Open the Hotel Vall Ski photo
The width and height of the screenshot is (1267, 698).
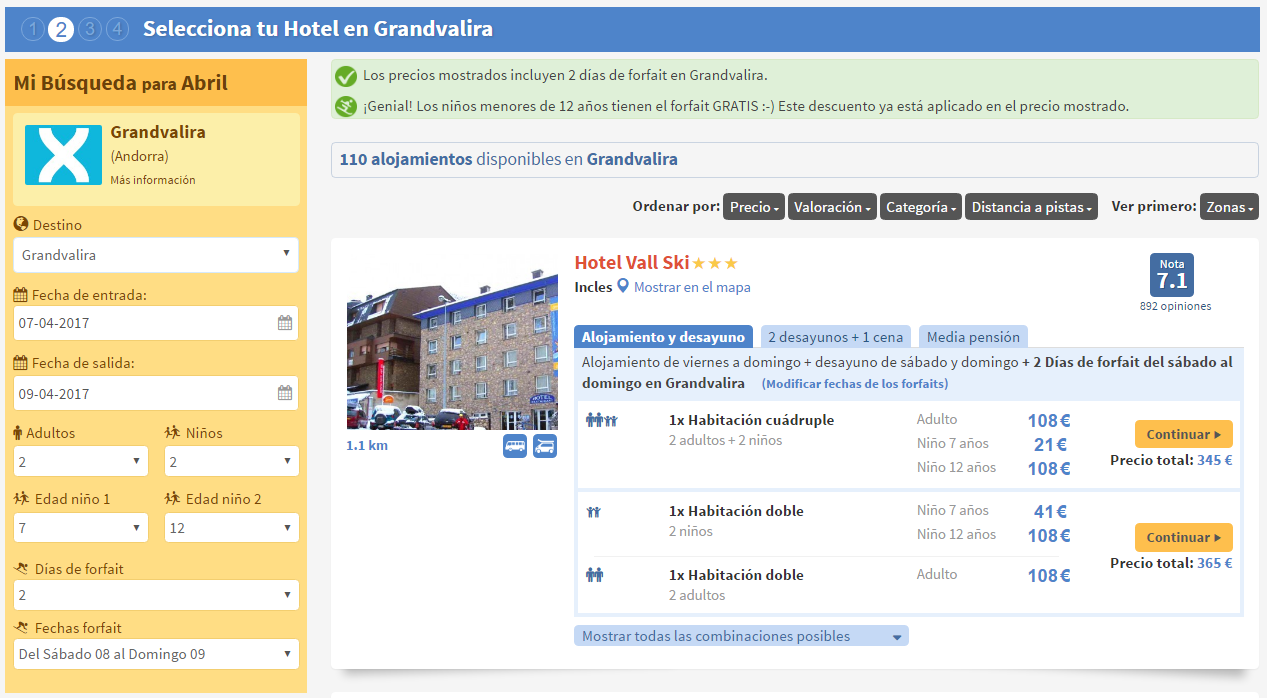452,348
